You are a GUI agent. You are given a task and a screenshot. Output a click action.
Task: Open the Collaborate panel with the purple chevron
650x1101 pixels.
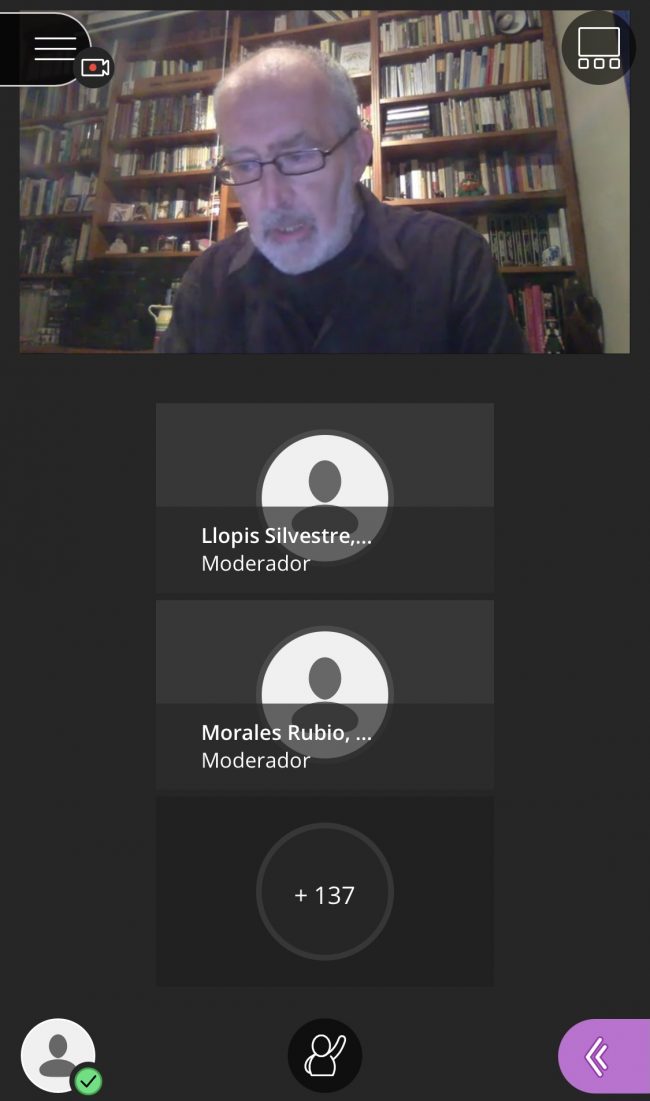(604, 1056)
